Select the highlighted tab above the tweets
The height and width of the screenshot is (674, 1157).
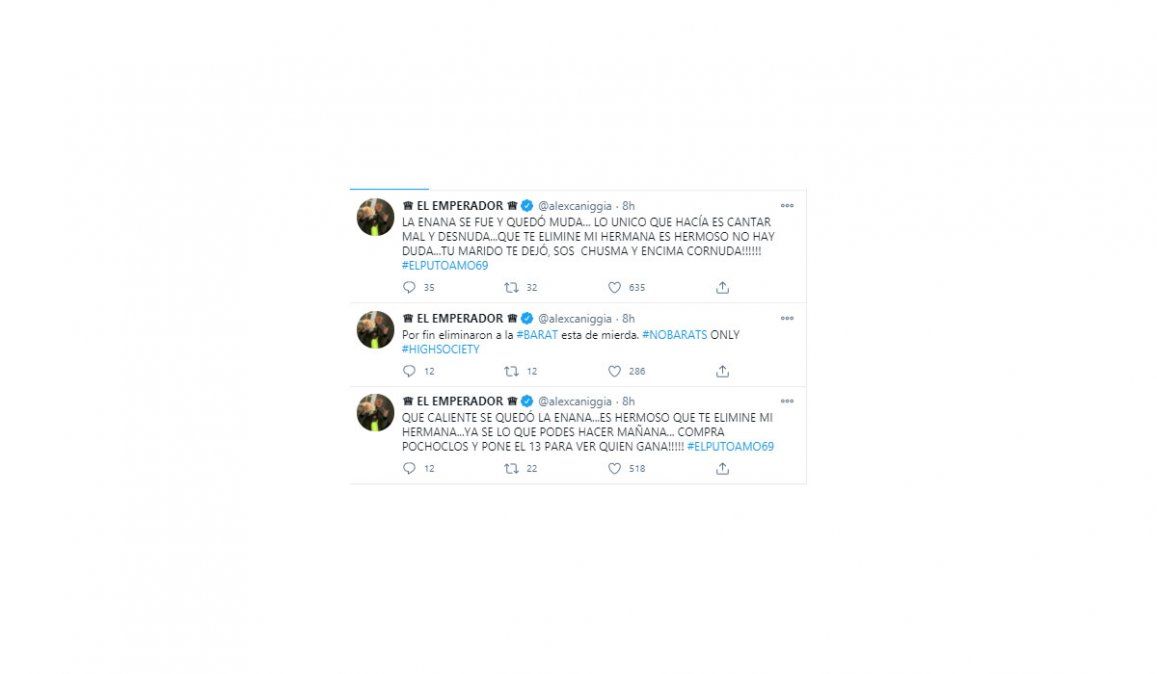click(389, 189)
